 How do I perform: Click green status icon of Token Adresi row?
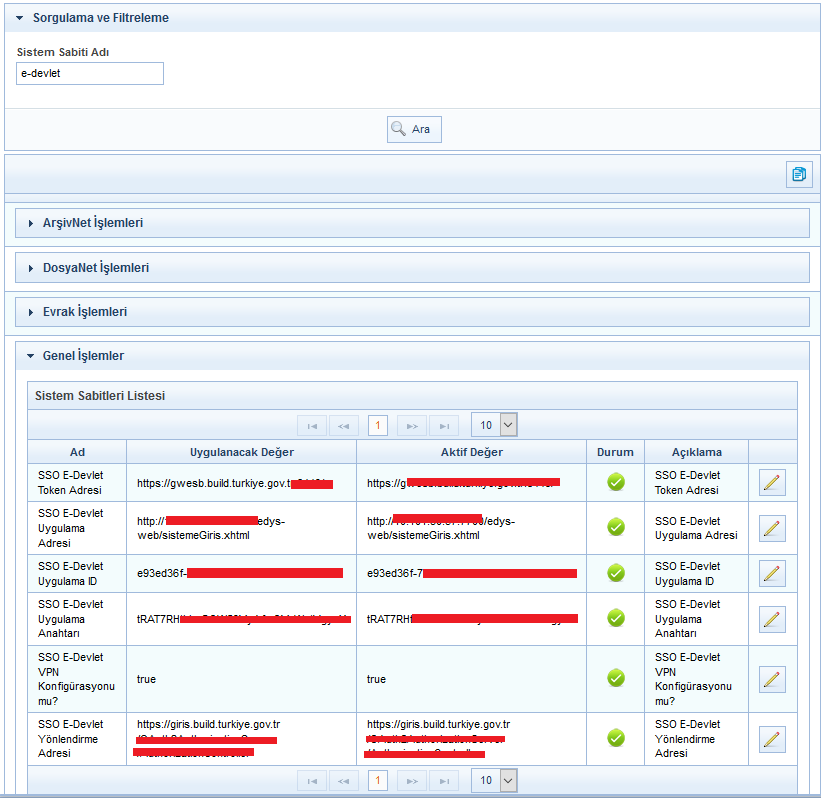coord(616,483)
